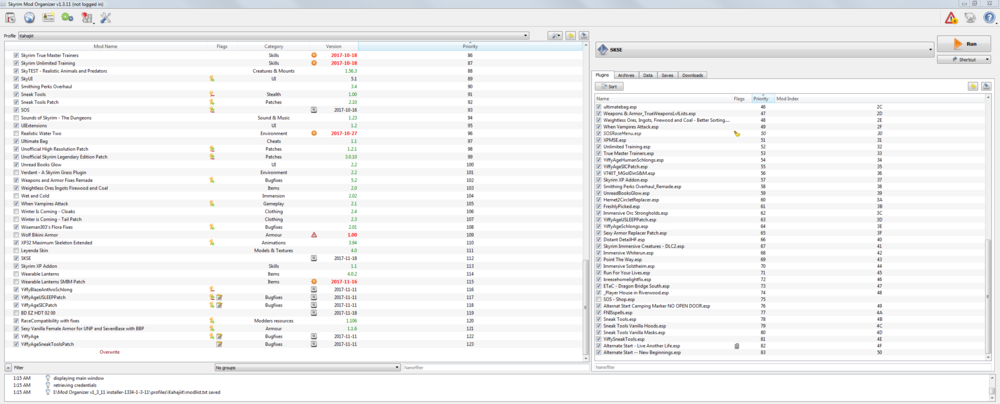
Task: Enable the Realistic Water Two mod
Action: tap(16, 133)
